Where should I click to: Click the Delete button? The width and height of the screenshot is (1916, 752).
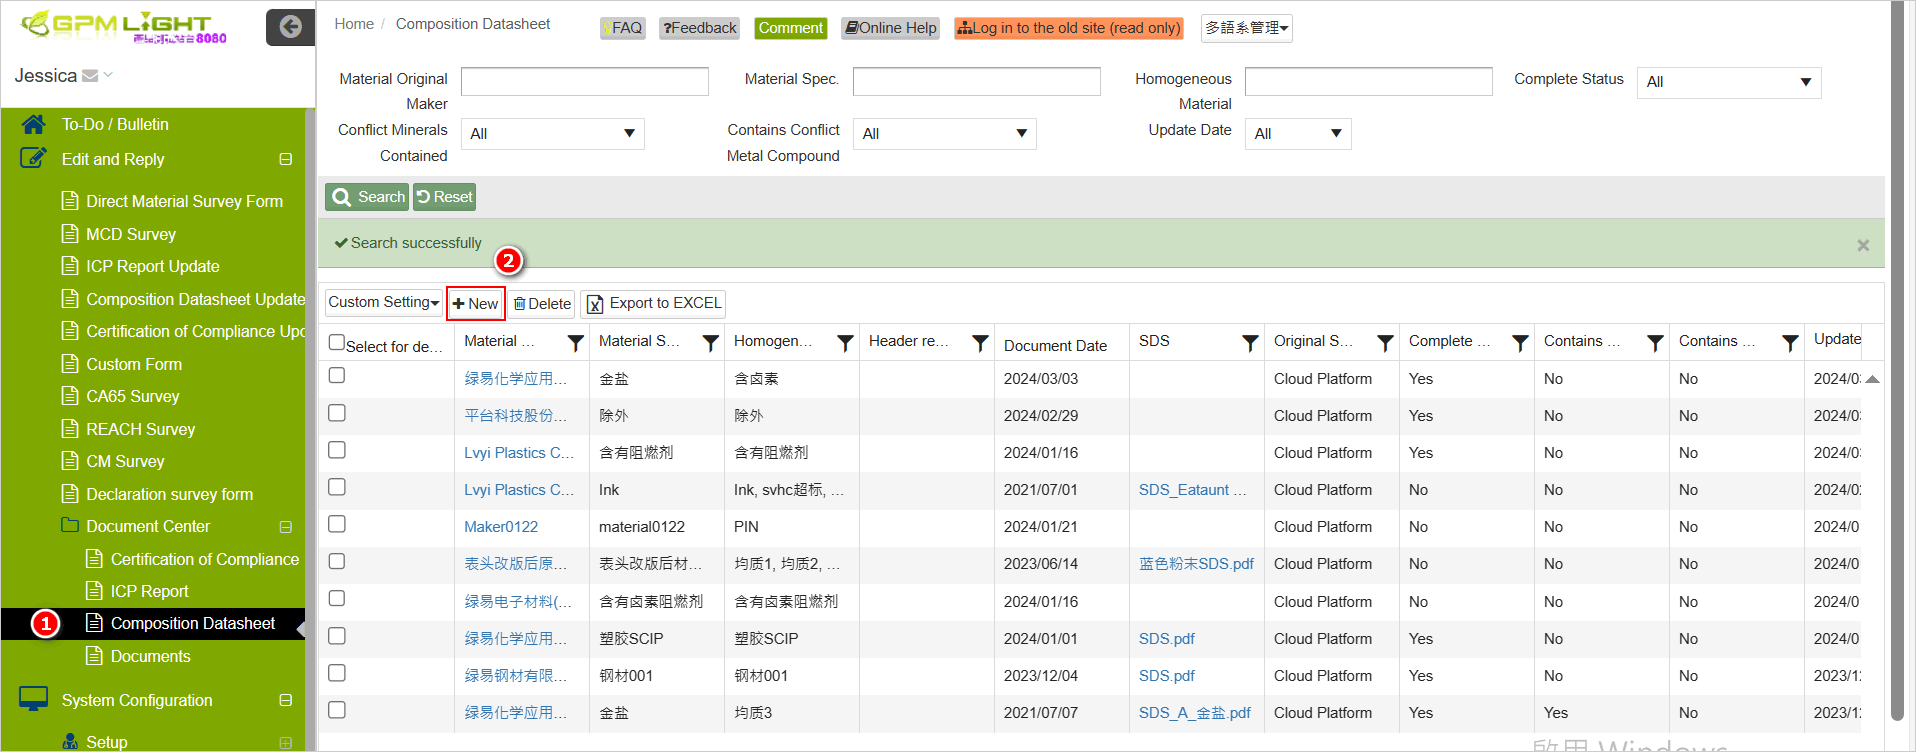[542, 303]
